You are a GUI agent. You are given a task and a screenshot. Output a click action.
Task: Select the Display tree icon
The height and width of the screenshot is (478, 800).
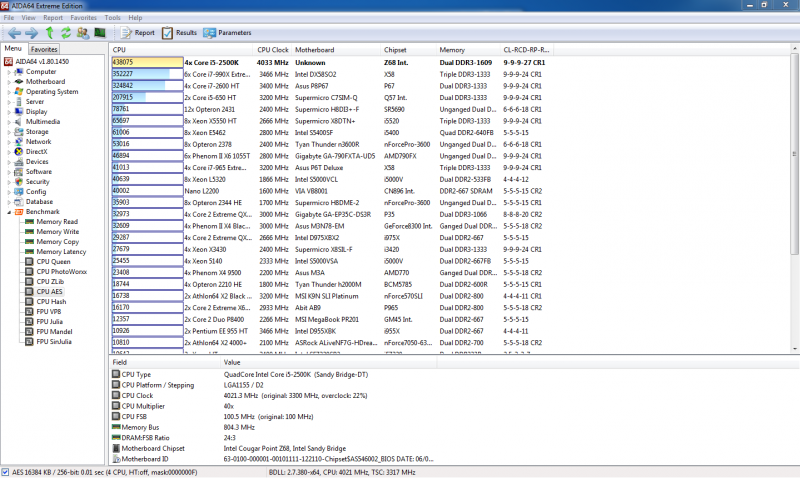pyautogui.click(x=19, y=111)
